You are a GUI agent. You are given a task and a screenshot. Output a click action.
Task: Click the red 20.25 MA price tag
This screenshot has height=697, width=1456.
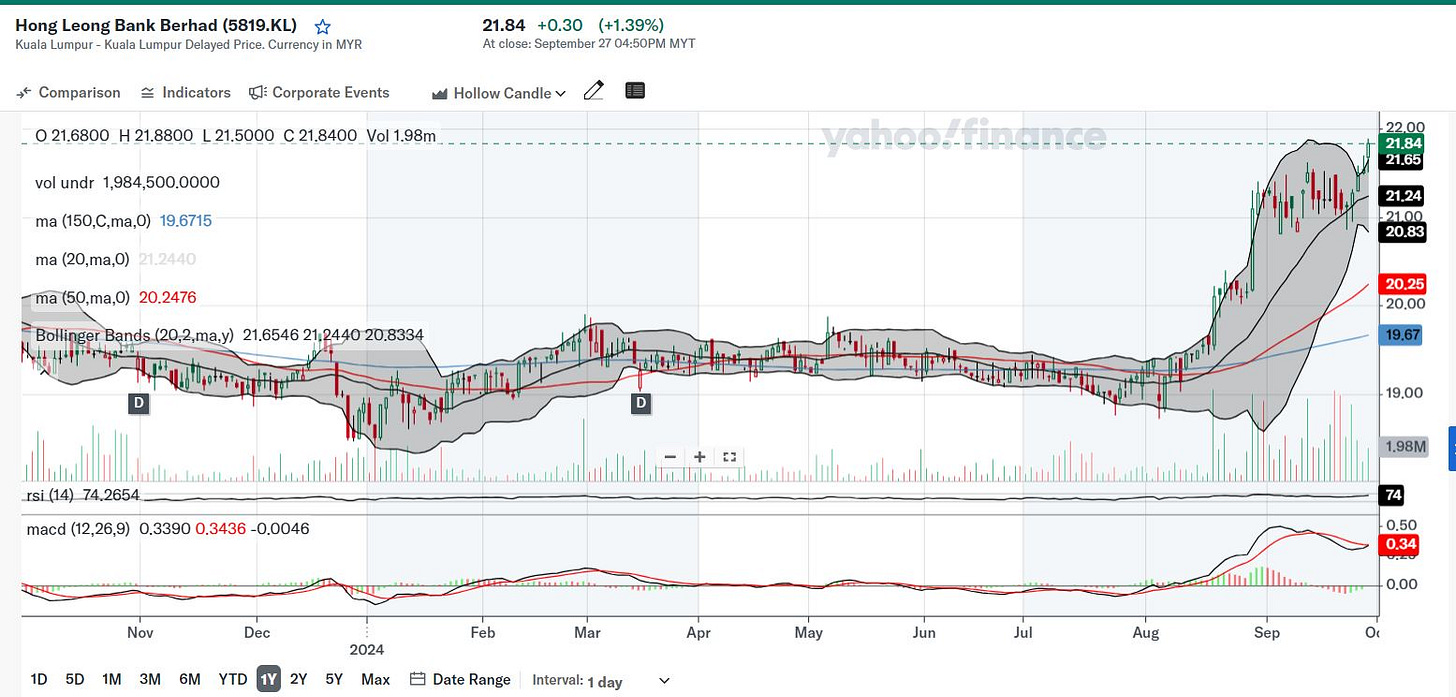pyautogui.click(x=1400, y=283)
